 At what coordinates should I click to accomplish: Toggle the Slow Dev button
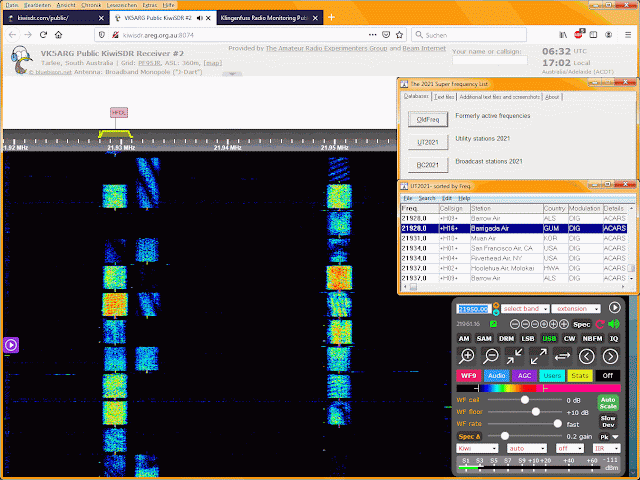tap(608, 421)
